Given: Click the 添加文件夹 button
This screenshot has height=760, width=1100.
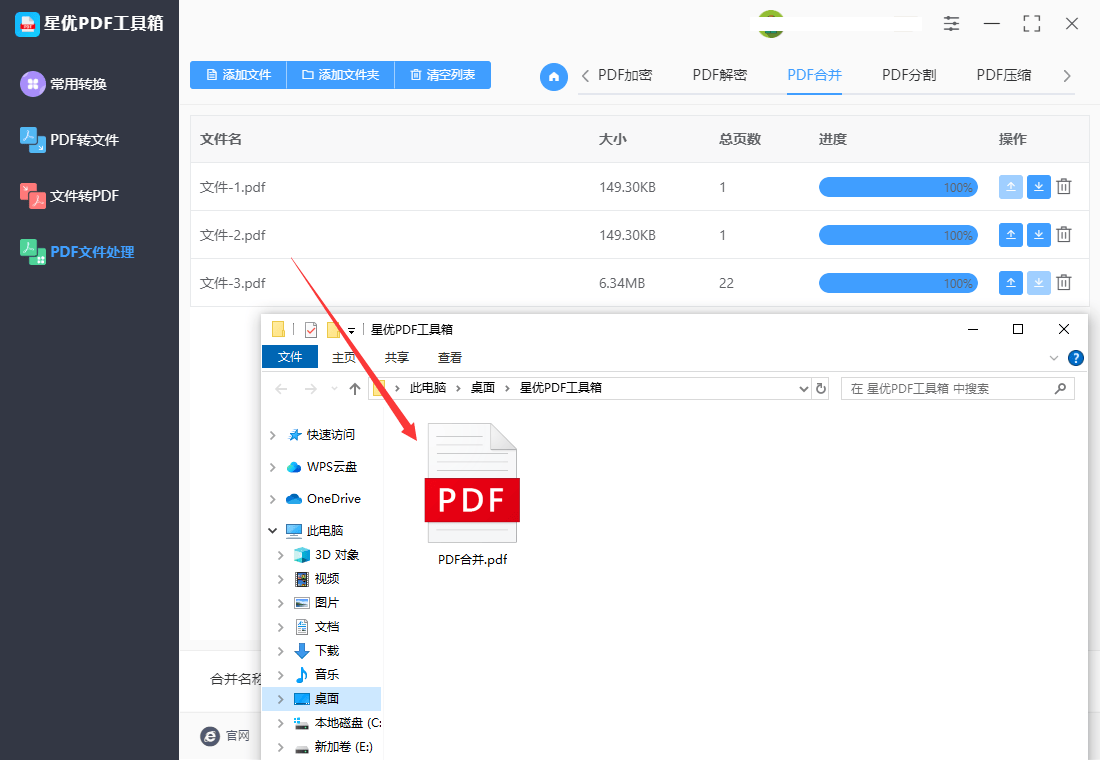Looking at the screenshot, I should pyautogui.click(x=341, y=75).
